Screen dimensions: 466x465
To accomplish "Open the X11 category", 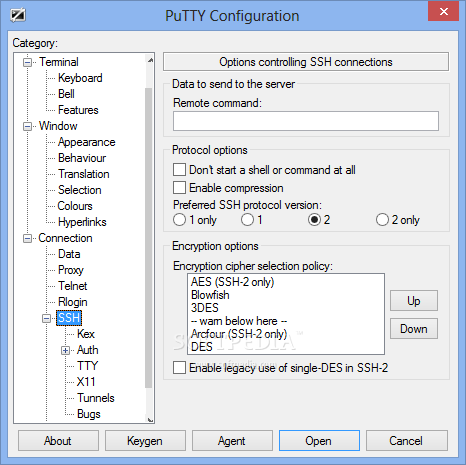I will click(86, 382).
